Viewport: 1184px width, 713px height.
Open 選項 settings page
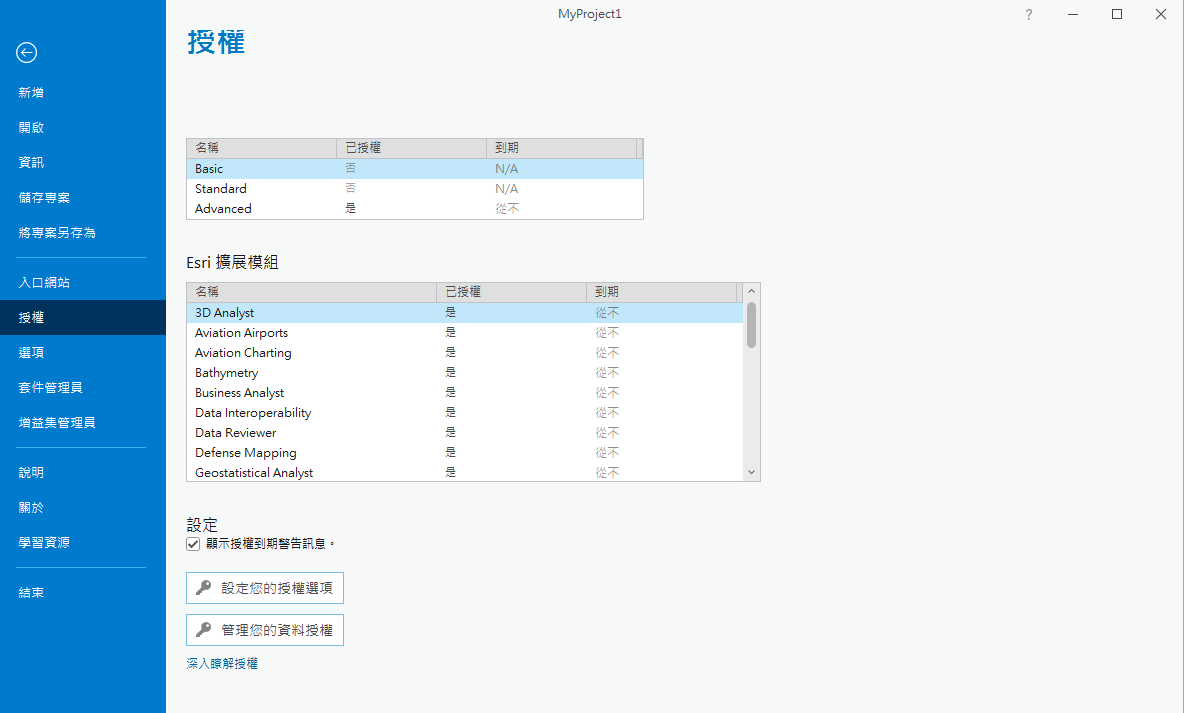click(x=31, y=353)
